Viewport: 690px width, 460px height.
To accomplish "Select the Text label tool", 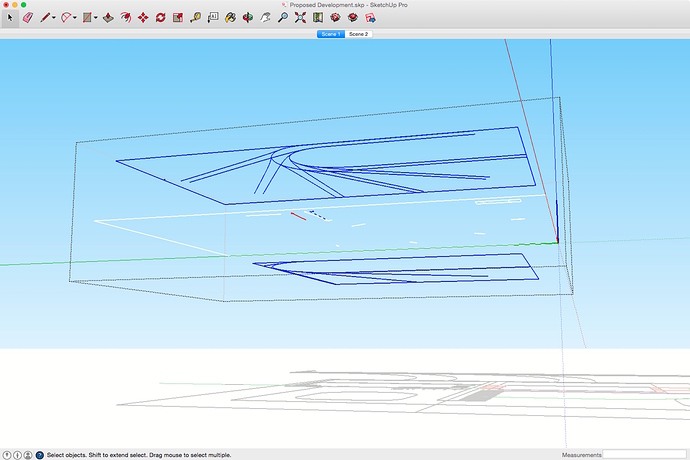I will point(213,18).
